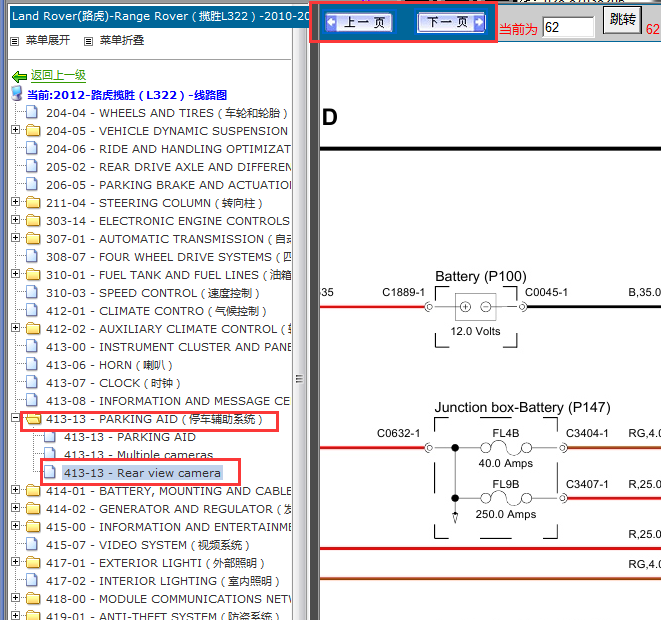Click the green back arrow icon
The width and height of the screenshot is (661, 620).
(19, 76)
